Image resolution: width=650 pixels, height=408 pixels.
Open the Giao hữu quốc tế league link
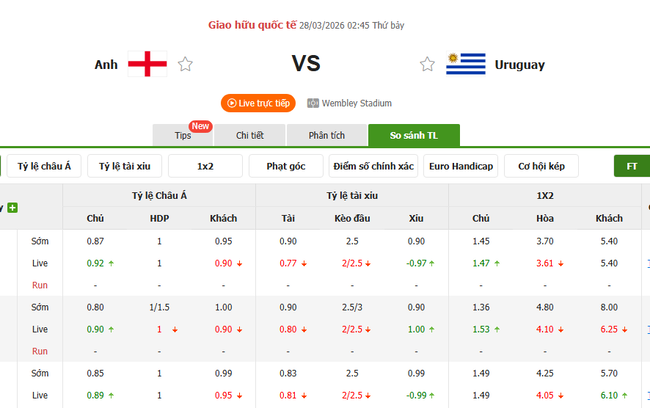[x=253, y=24]
